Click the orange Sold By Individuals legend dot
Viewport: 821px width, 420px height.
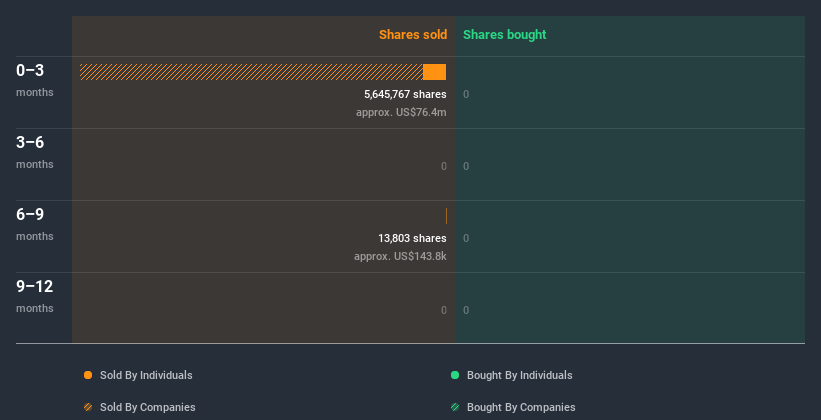(x=88, y=375)
